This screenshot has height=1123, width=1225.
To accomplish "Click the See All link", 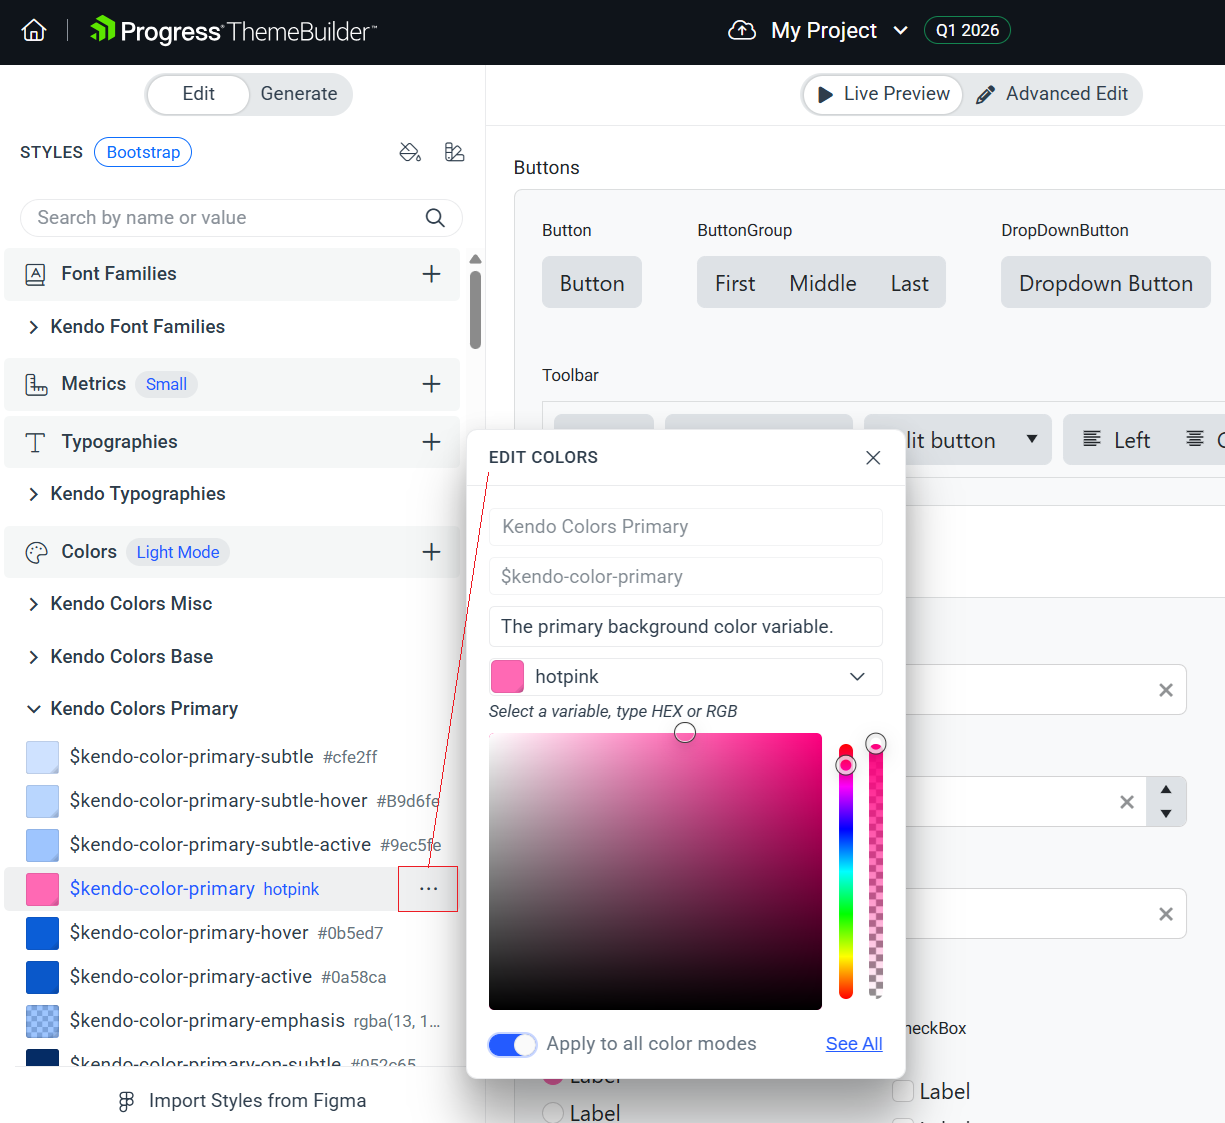I will click(x=853, y=1043).
